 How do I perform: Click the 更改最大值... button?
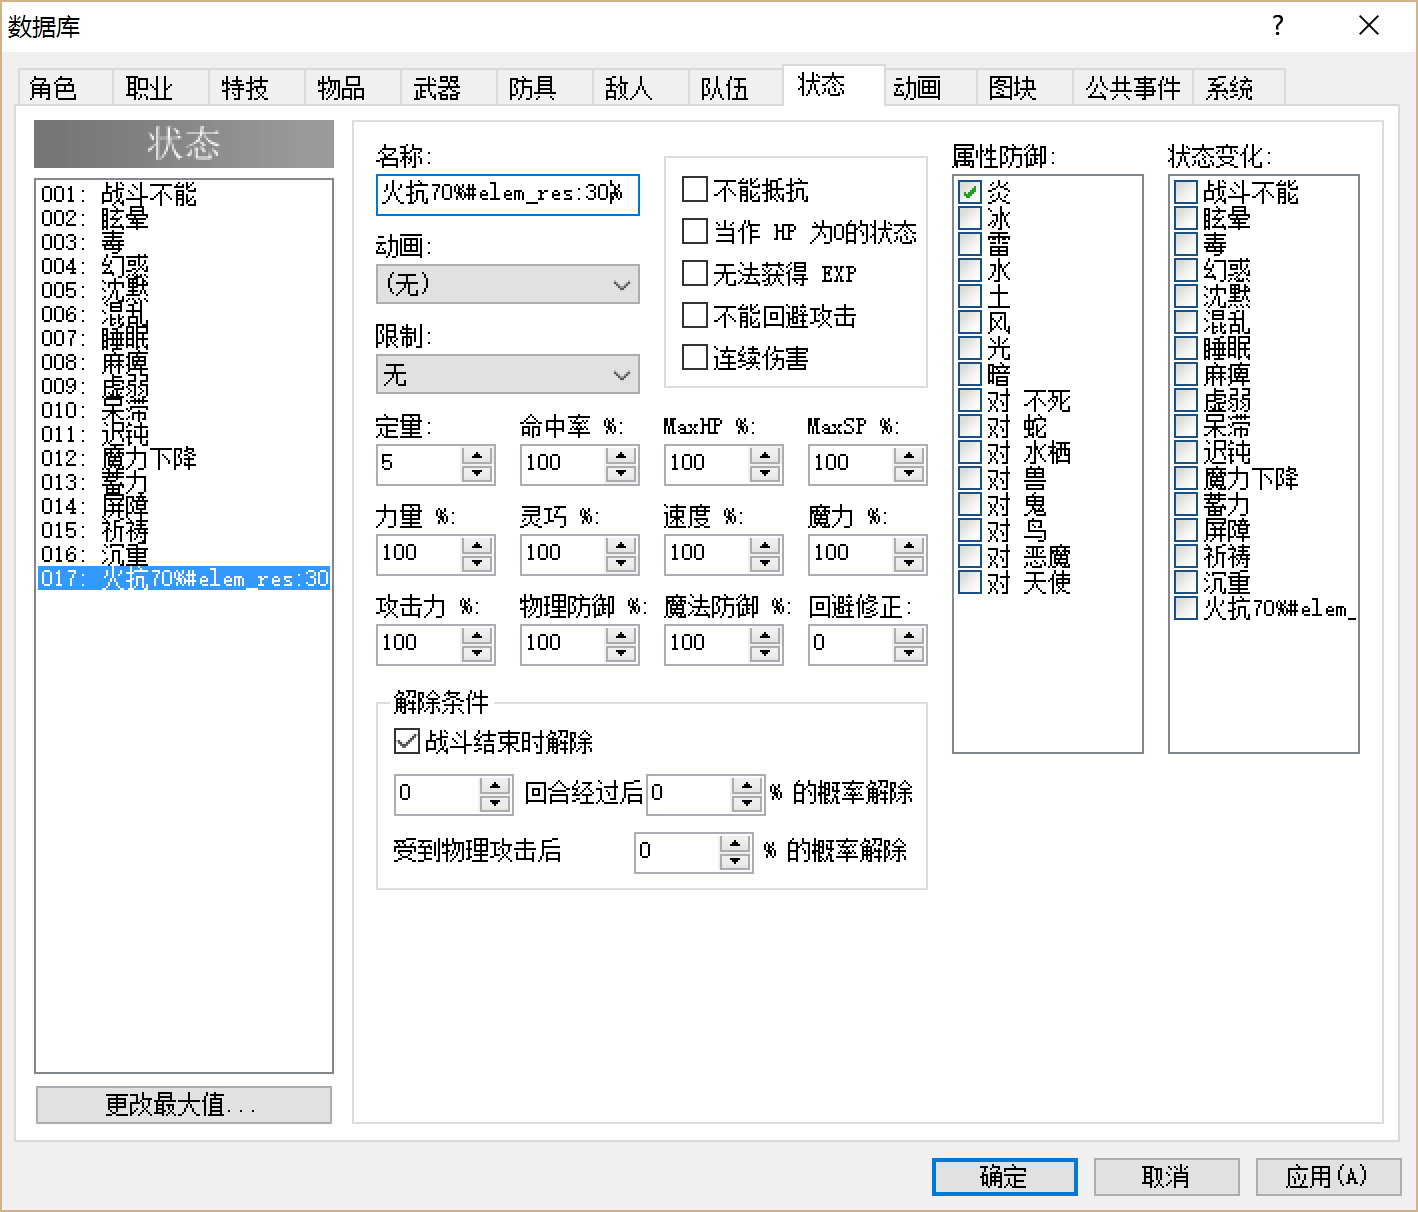click(183, 1105)
